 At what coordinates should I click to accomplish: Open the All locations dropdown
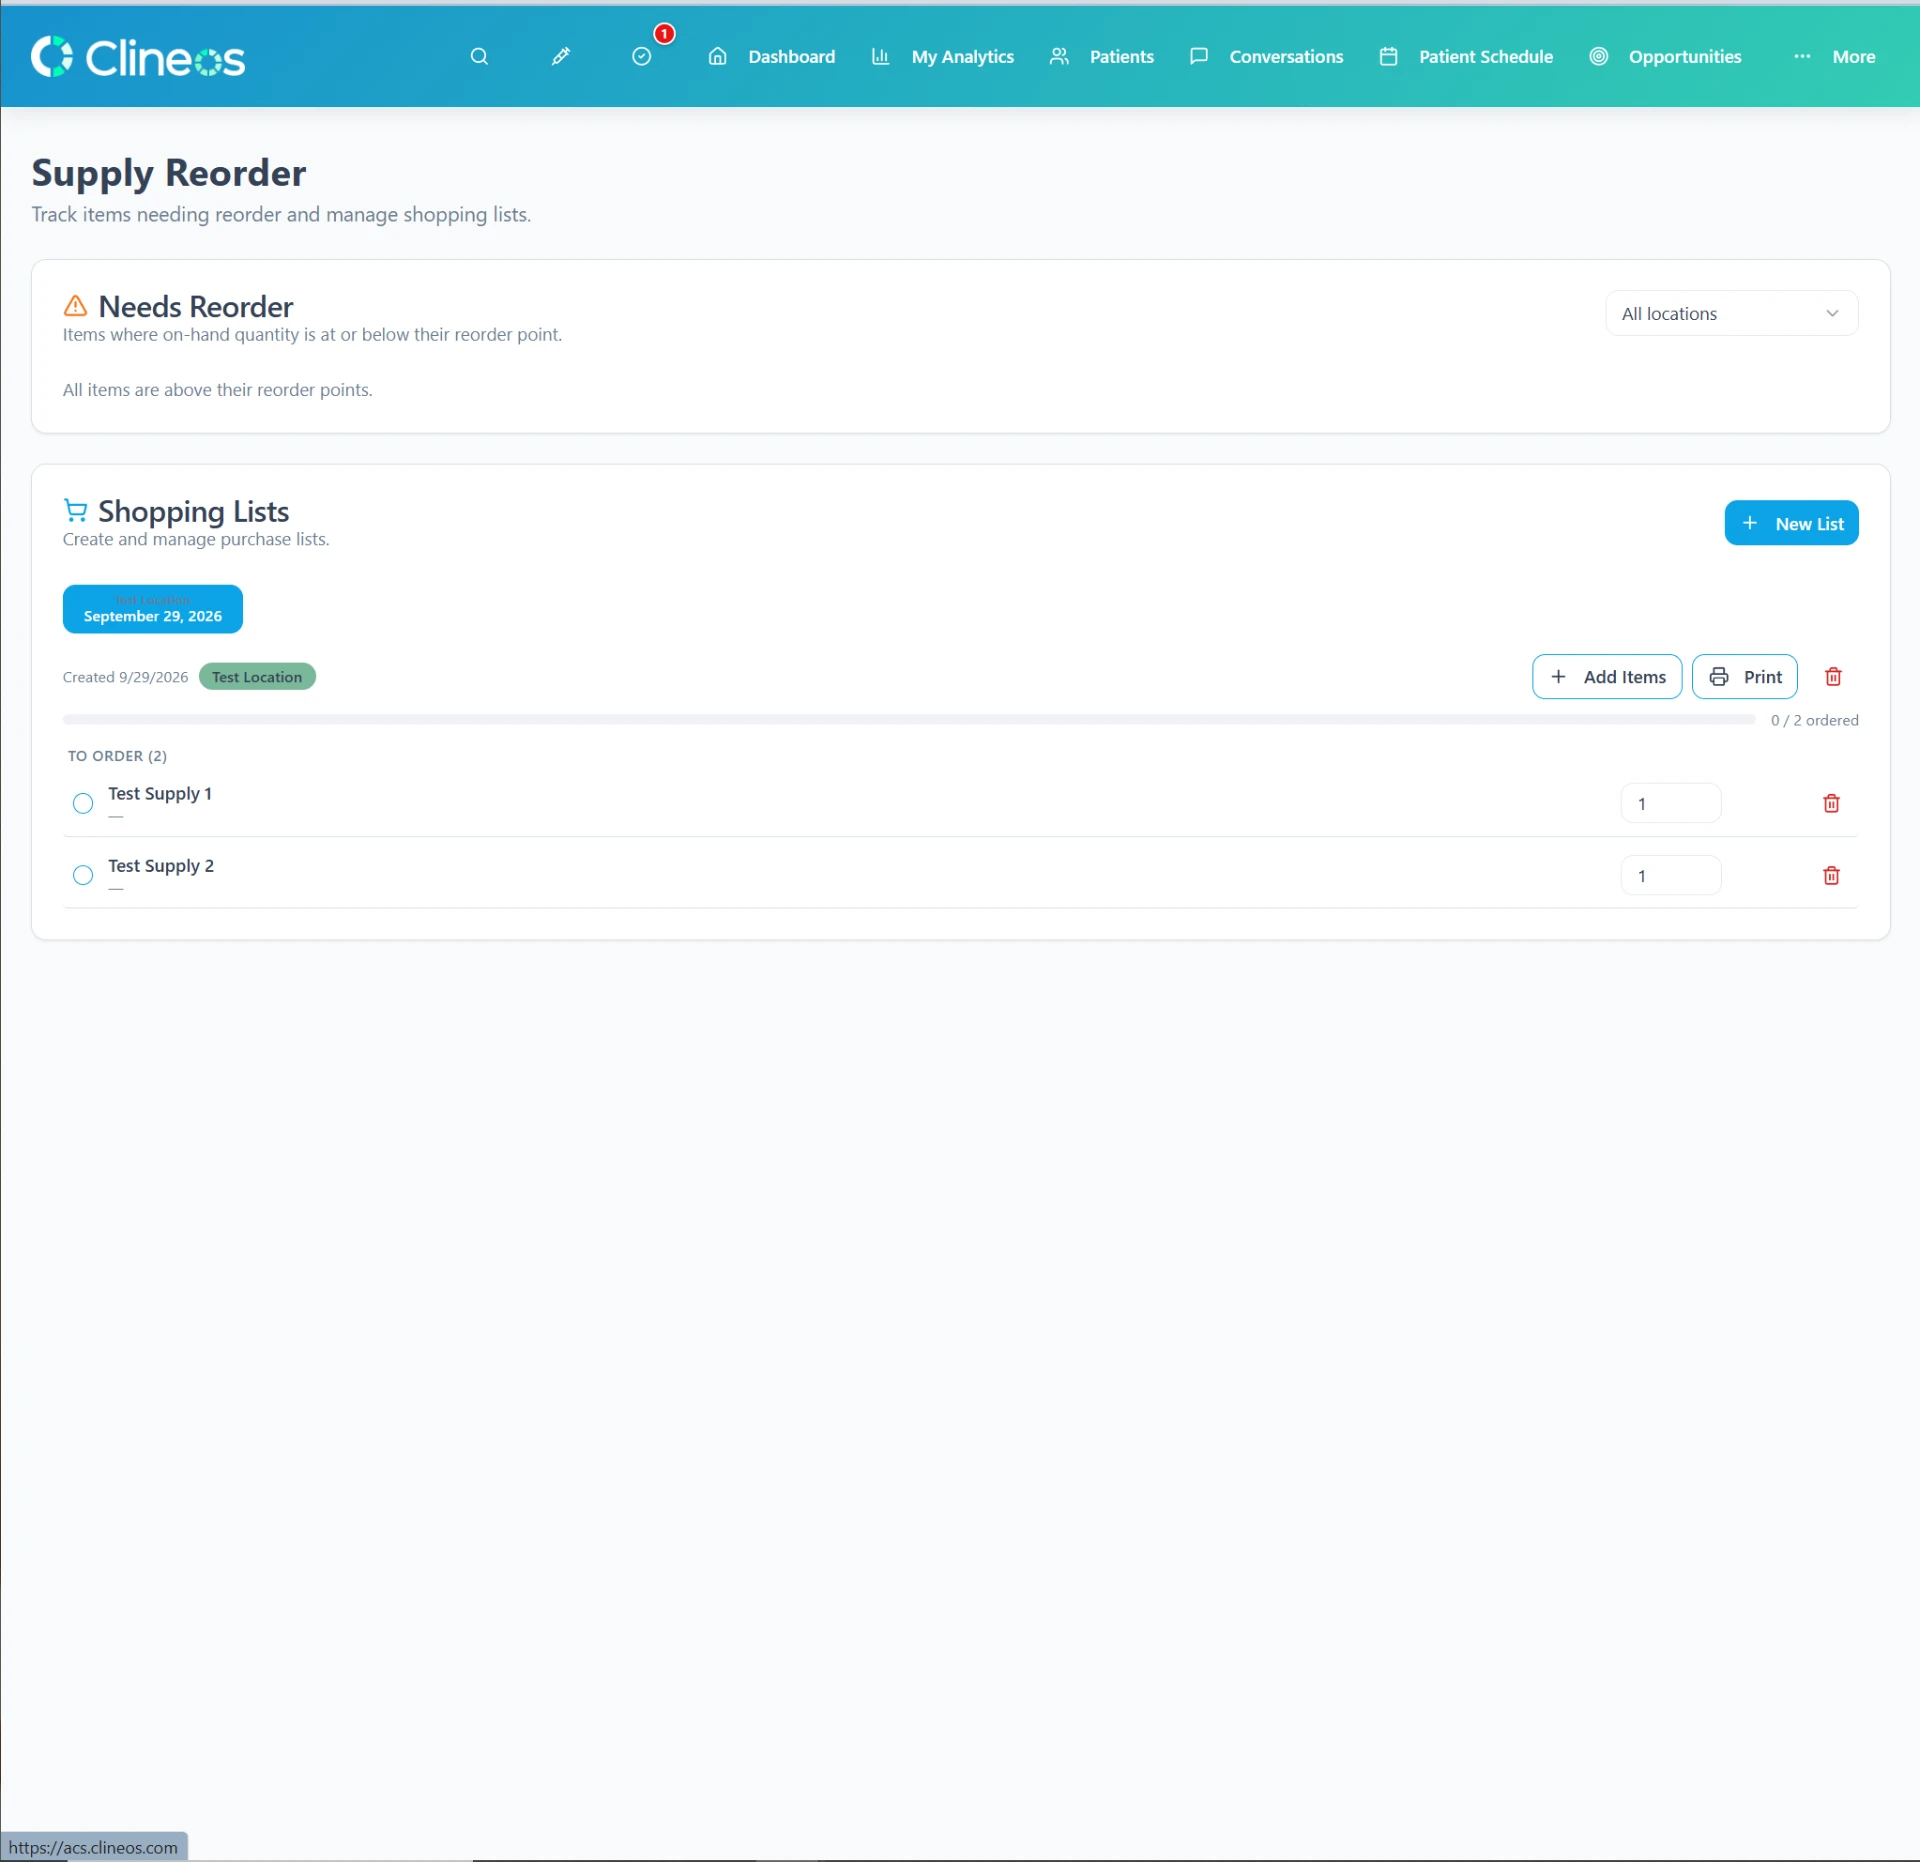tap(1731, 313)
